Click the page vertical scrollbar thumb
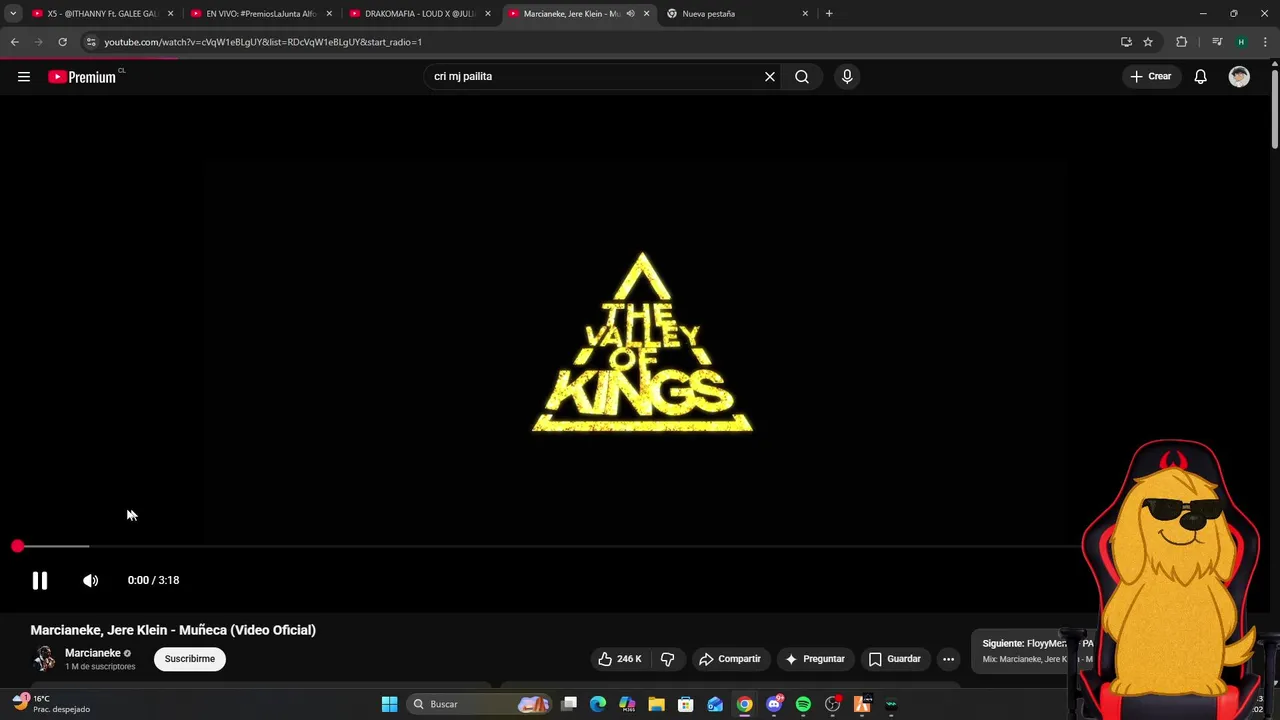The height and width of the screenshot is (720, 1280). (x=1274, y=108)
